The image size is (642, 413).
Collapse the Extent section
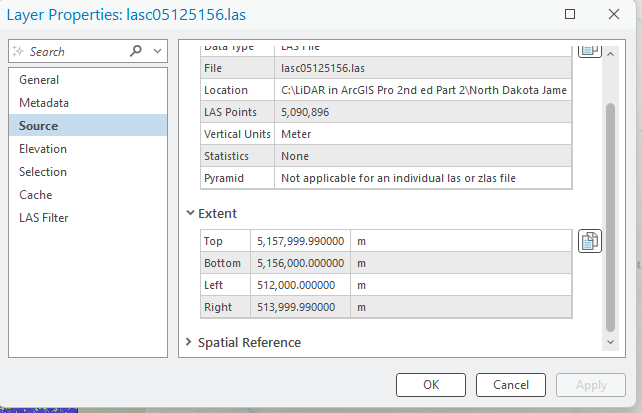coord(190,213)
